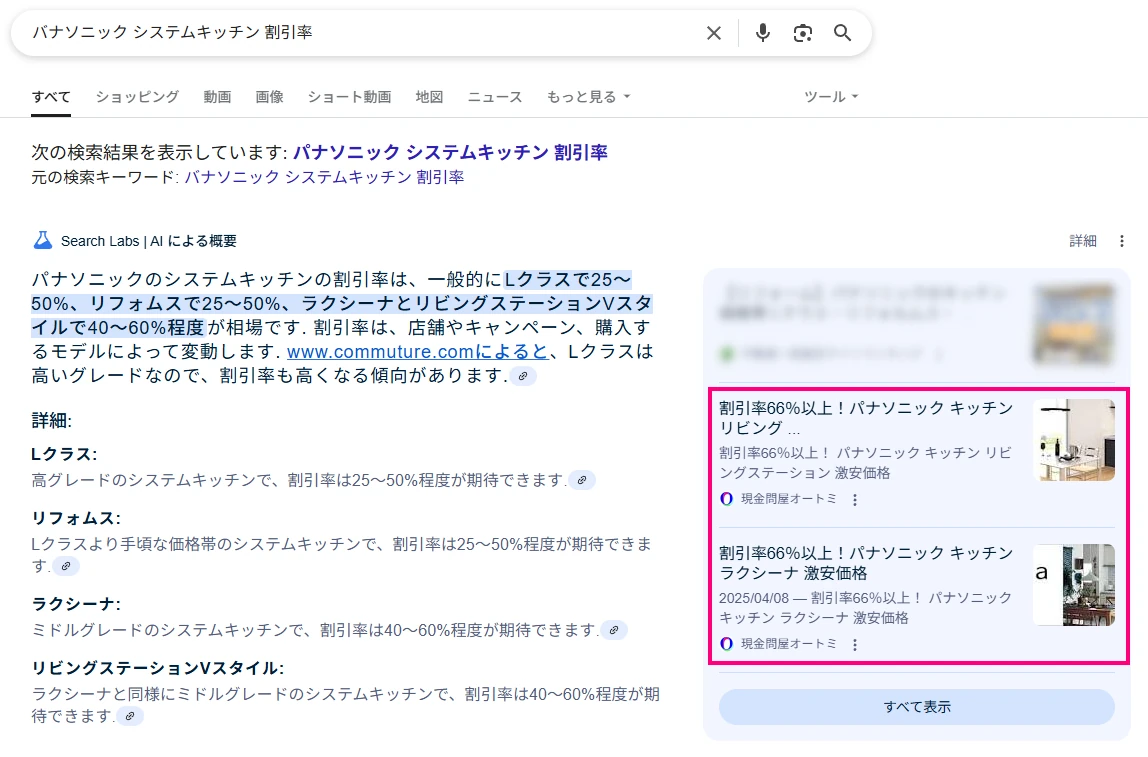The height and width of the screenshot is (757, 1148).
Task: Click the ラクシーナ: heading text
Action: pyautogui.click(x=76, y=604)
